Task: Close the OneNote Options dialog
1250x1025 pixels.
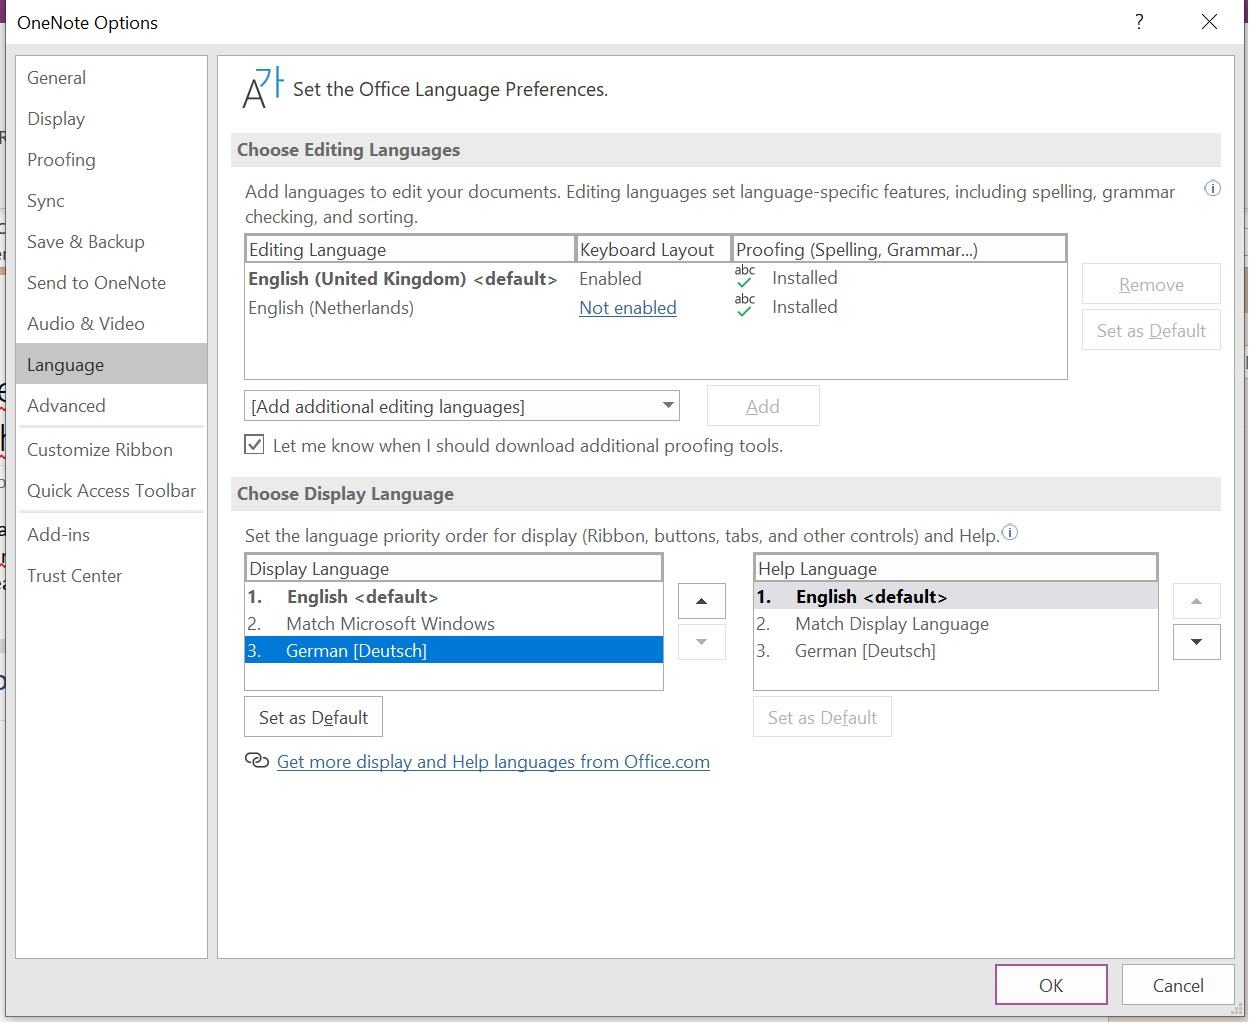Action: (1209, 22)
